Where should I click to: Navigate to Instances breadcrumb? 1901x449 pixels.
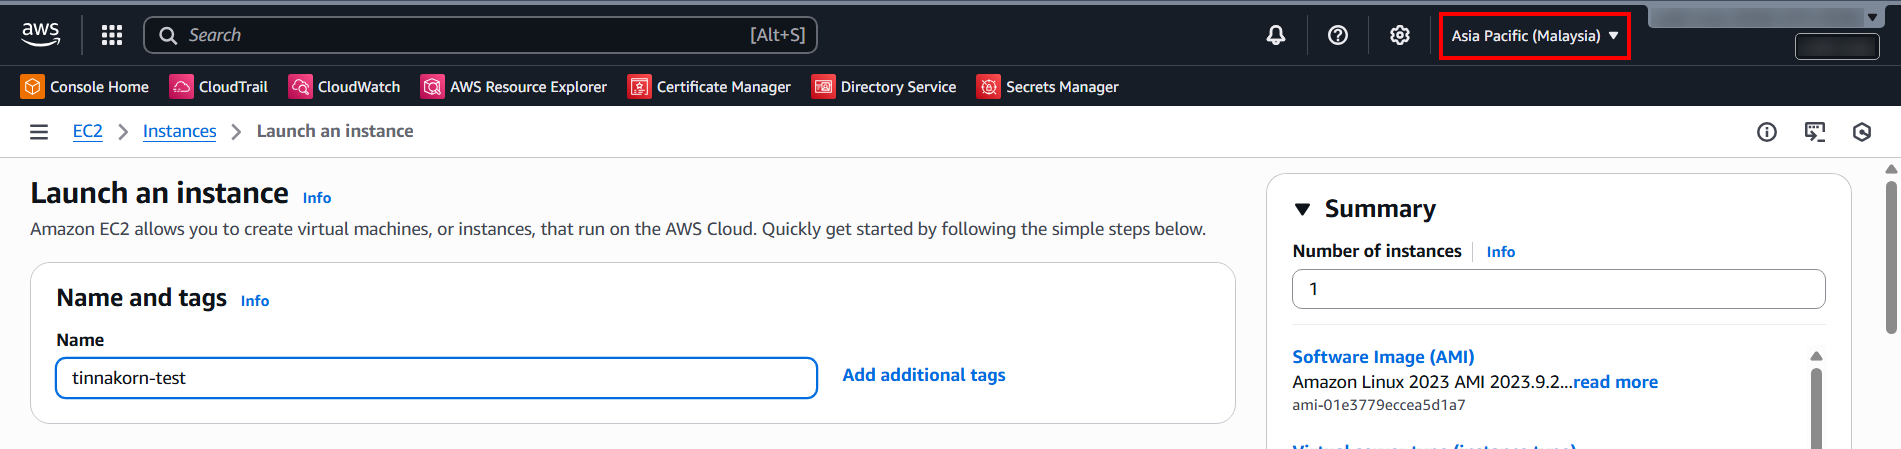click(x=179, y=131)
